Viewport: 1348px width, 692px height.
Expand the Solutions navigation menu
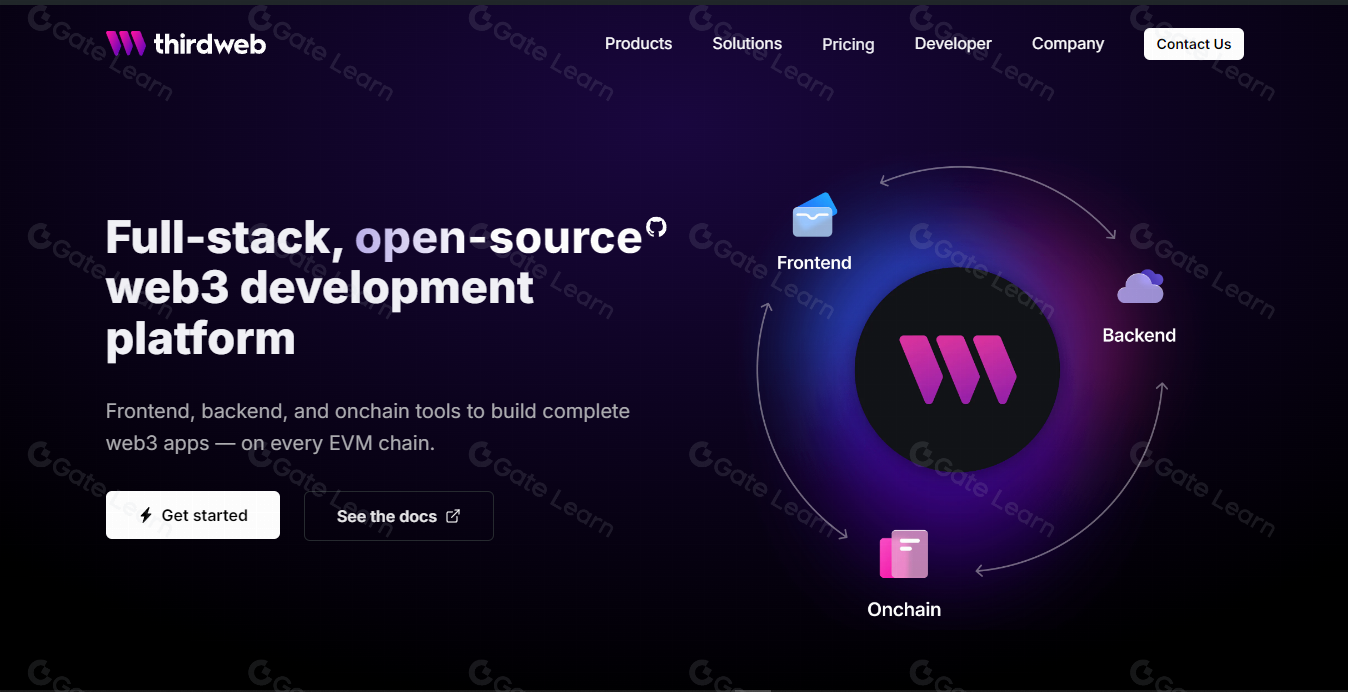747,44
